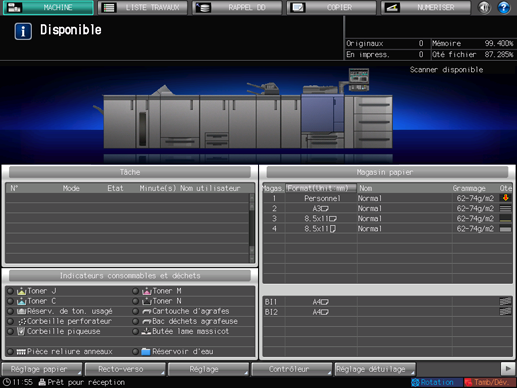Expand the Recto-verso options button
517x388 pixels.
point(125,369)
